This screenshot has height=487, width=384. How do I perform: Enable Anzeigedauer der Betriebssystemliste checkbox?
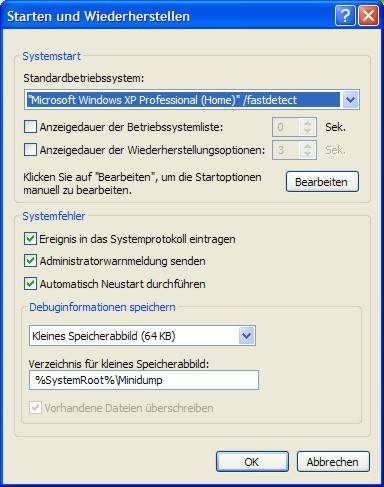tap(30, 127)
